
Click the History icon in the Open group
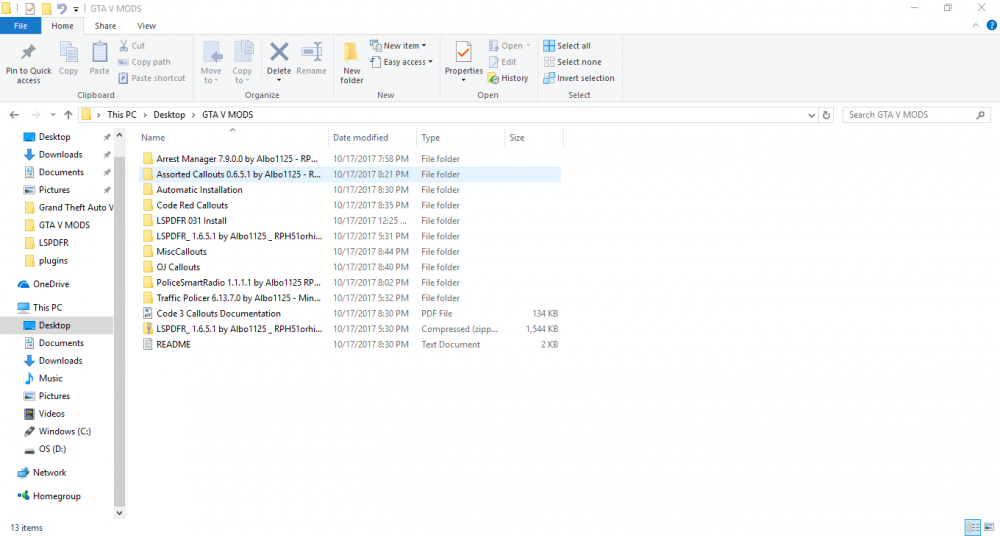click(493, 78)
